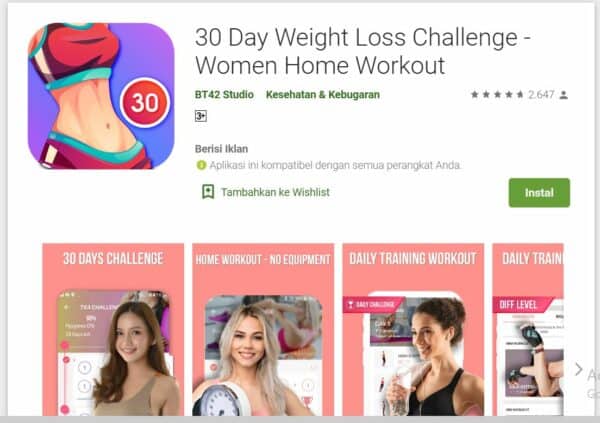Image resolution: width=600 pixels, height=423 pixels.
Task: Open the partially visible Diff Level screenshot
Action: 528,329
